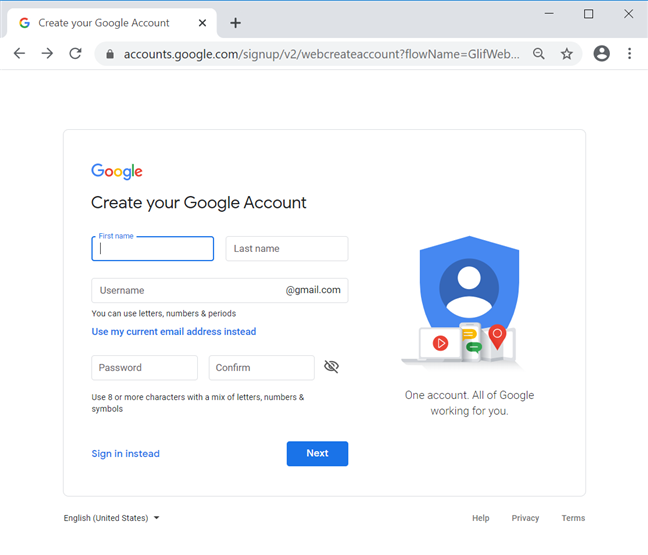
Task: Open the Chrome profile avatar
Action: [x=601, y=54]
